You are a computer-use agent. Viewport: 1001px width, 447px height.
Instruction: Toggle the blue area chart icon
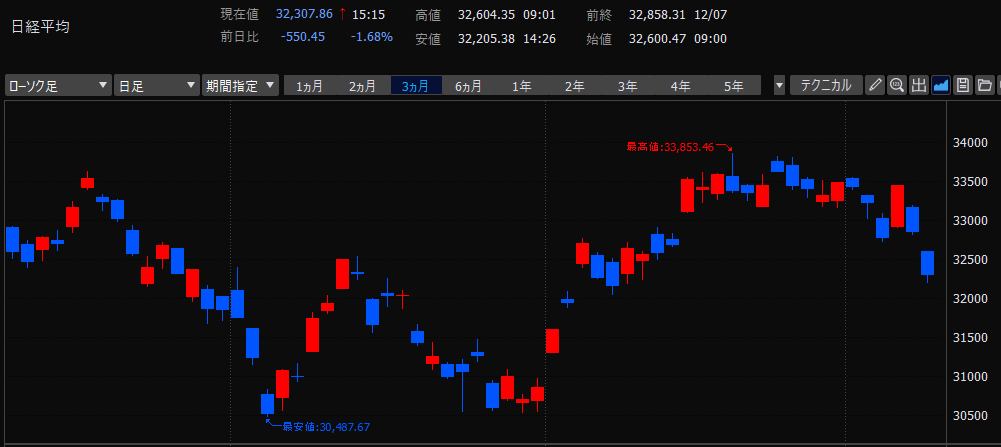[x=941, y=85]
